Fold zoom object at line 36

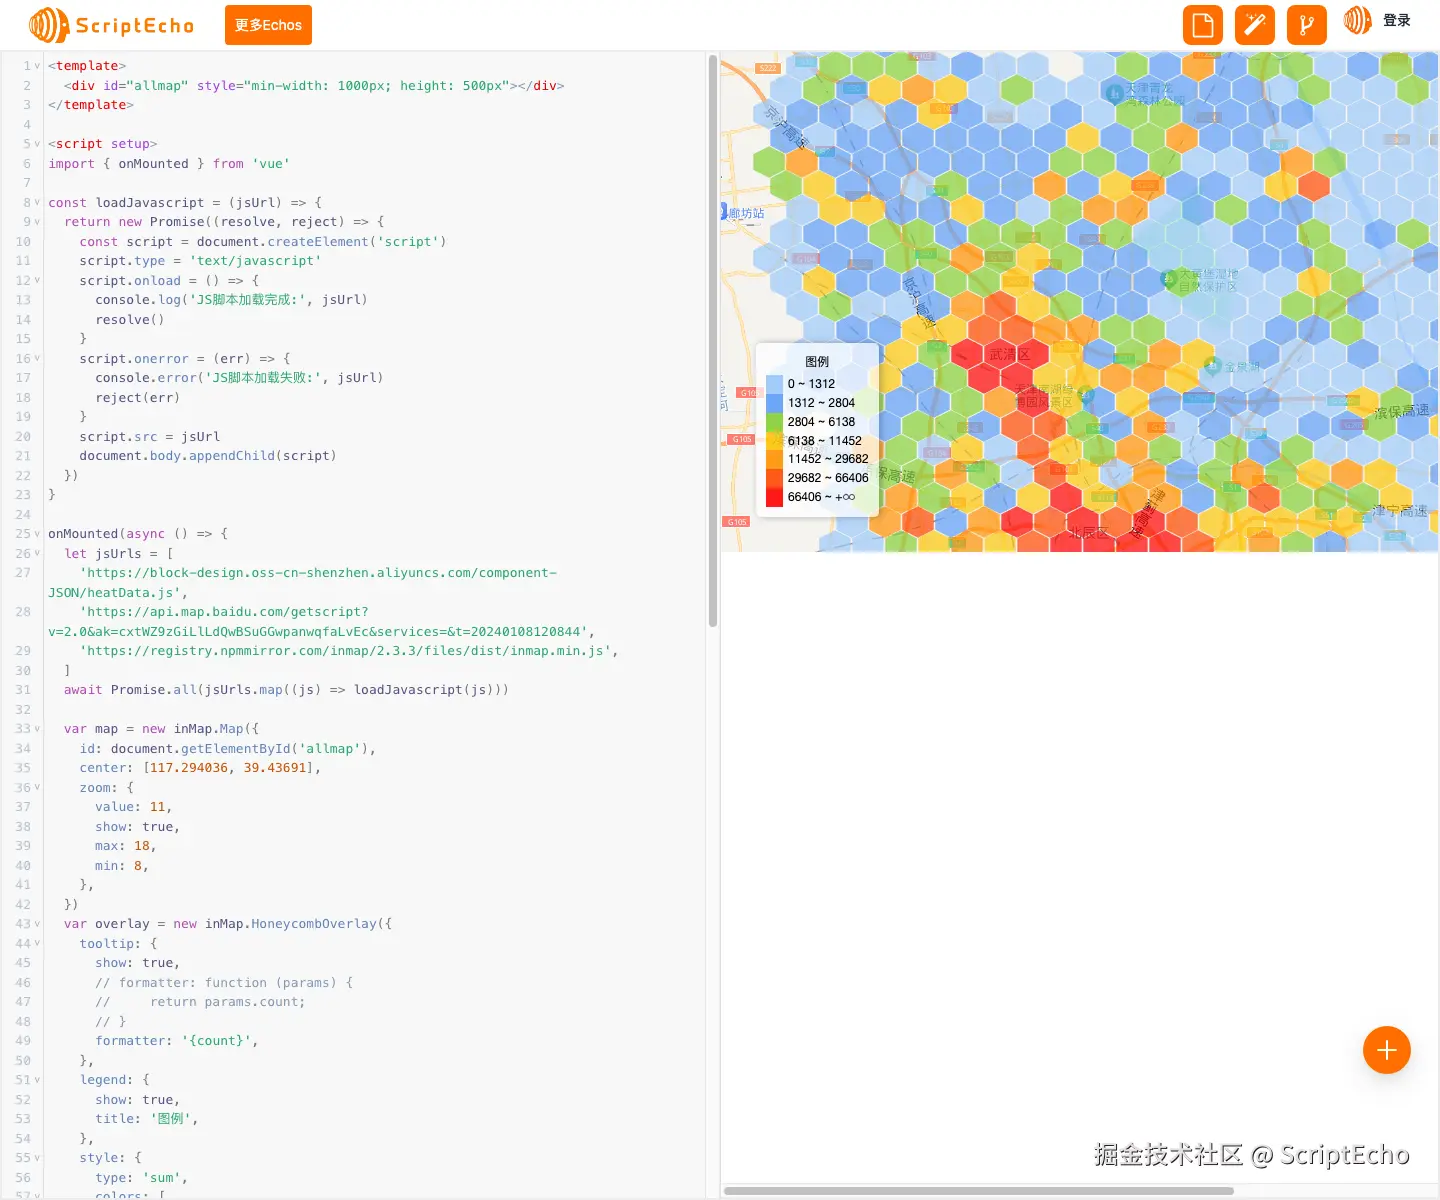[x=38, y=788]
